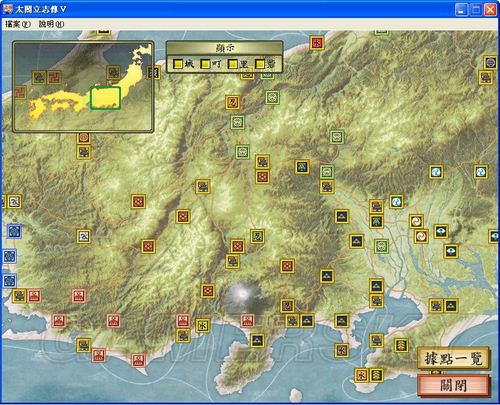Toggle the 里 display checkbox
The height and width of the screenshot is (405, 500).
click(233, 64)
